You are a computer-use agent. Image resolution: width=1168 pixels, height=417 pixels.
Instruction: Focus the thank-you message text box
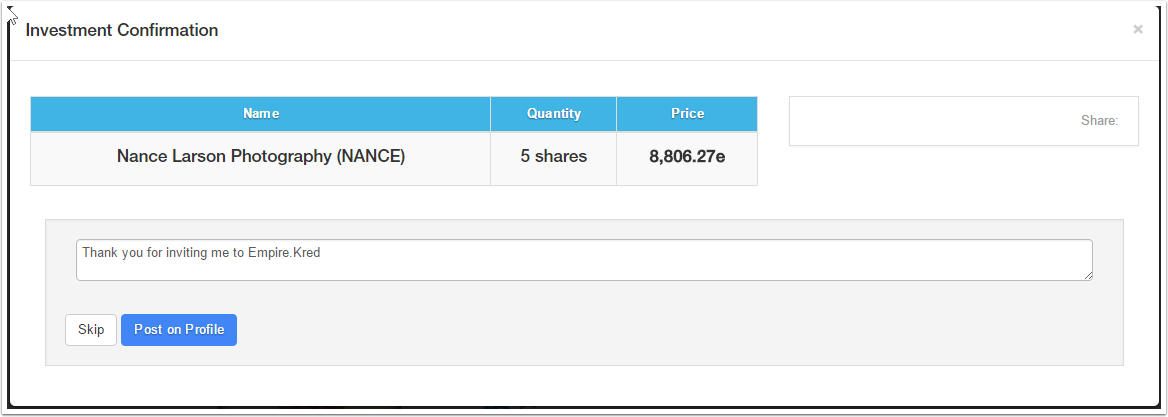[x=584, y=260]
